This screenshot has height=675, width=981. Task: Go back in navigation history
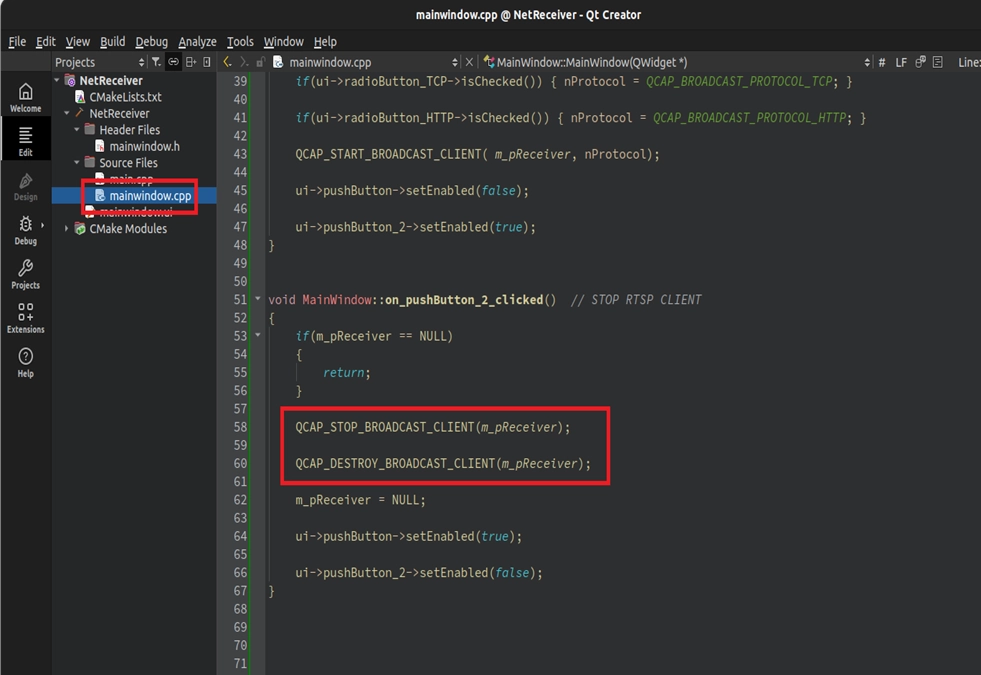pyautogui.click(x=227, y=61)
